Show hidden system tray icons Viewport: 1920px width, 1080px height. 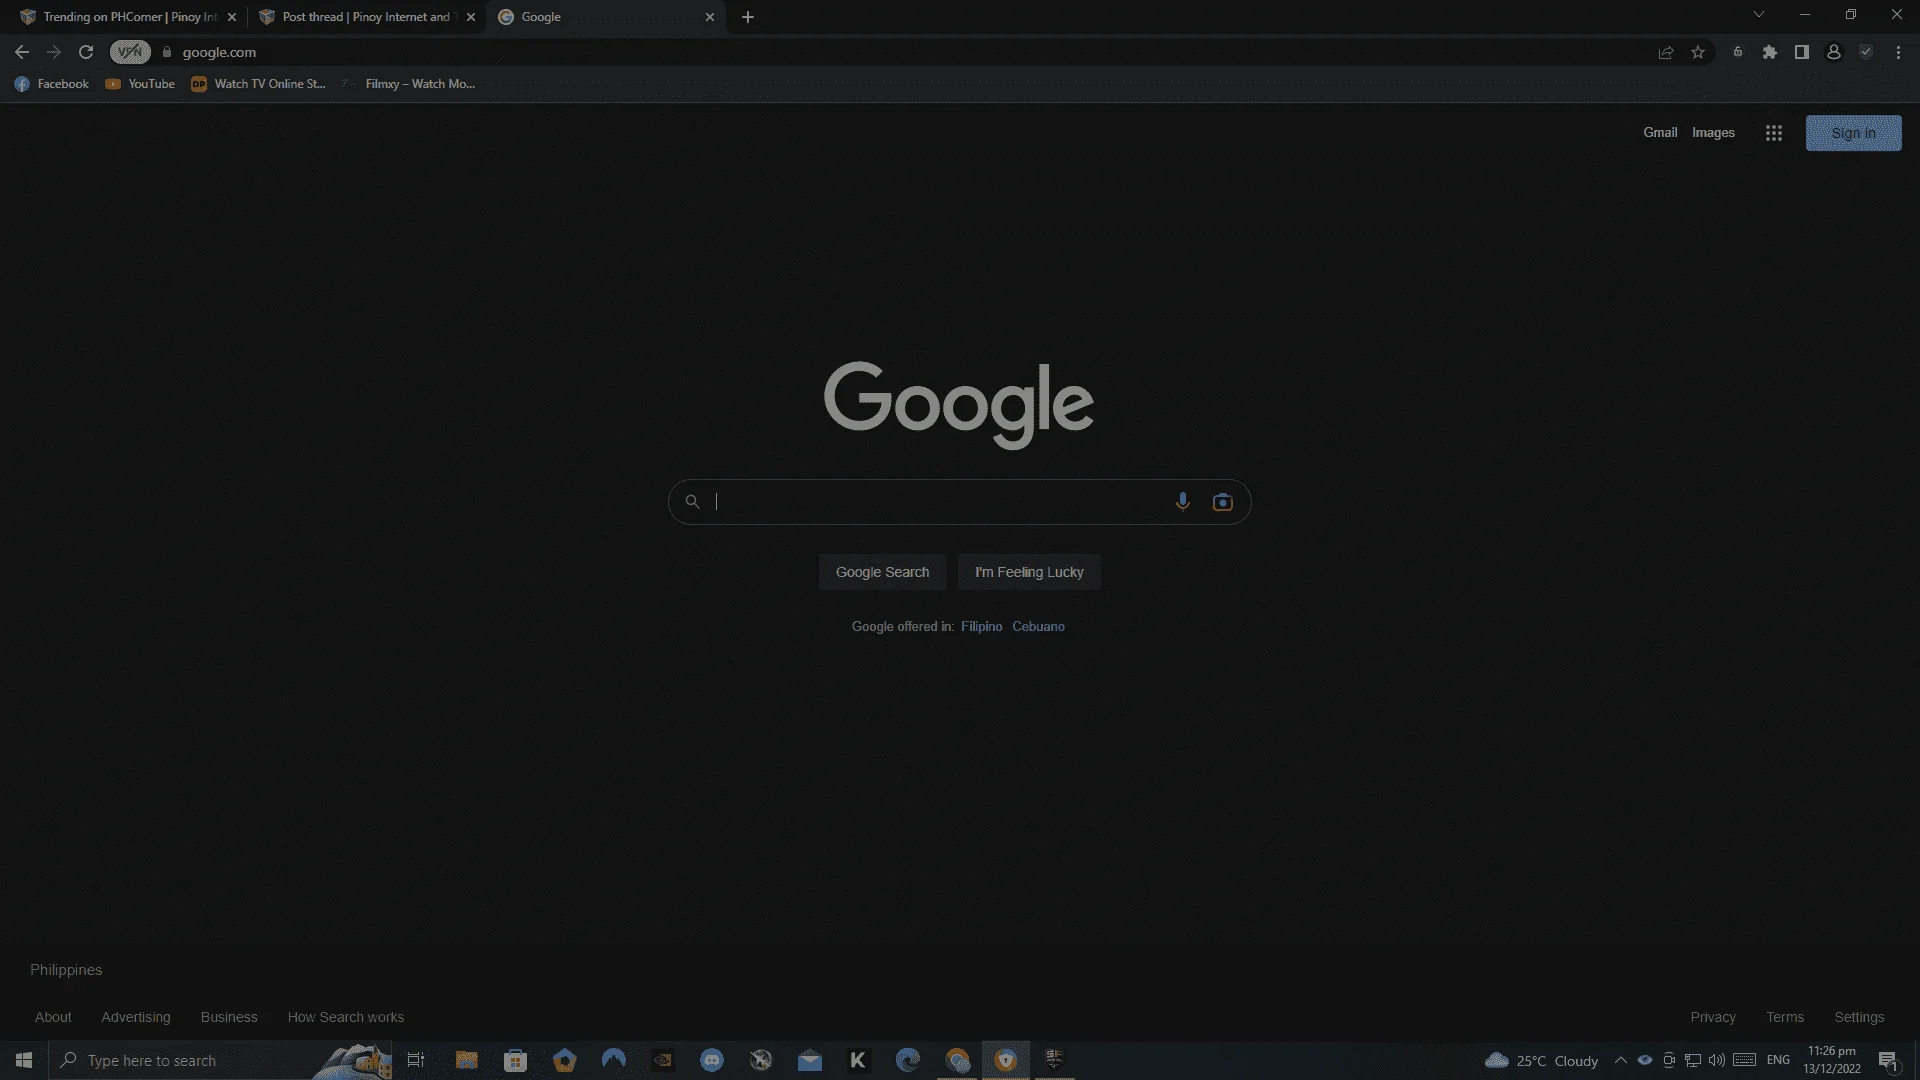coord(1620,1060)
